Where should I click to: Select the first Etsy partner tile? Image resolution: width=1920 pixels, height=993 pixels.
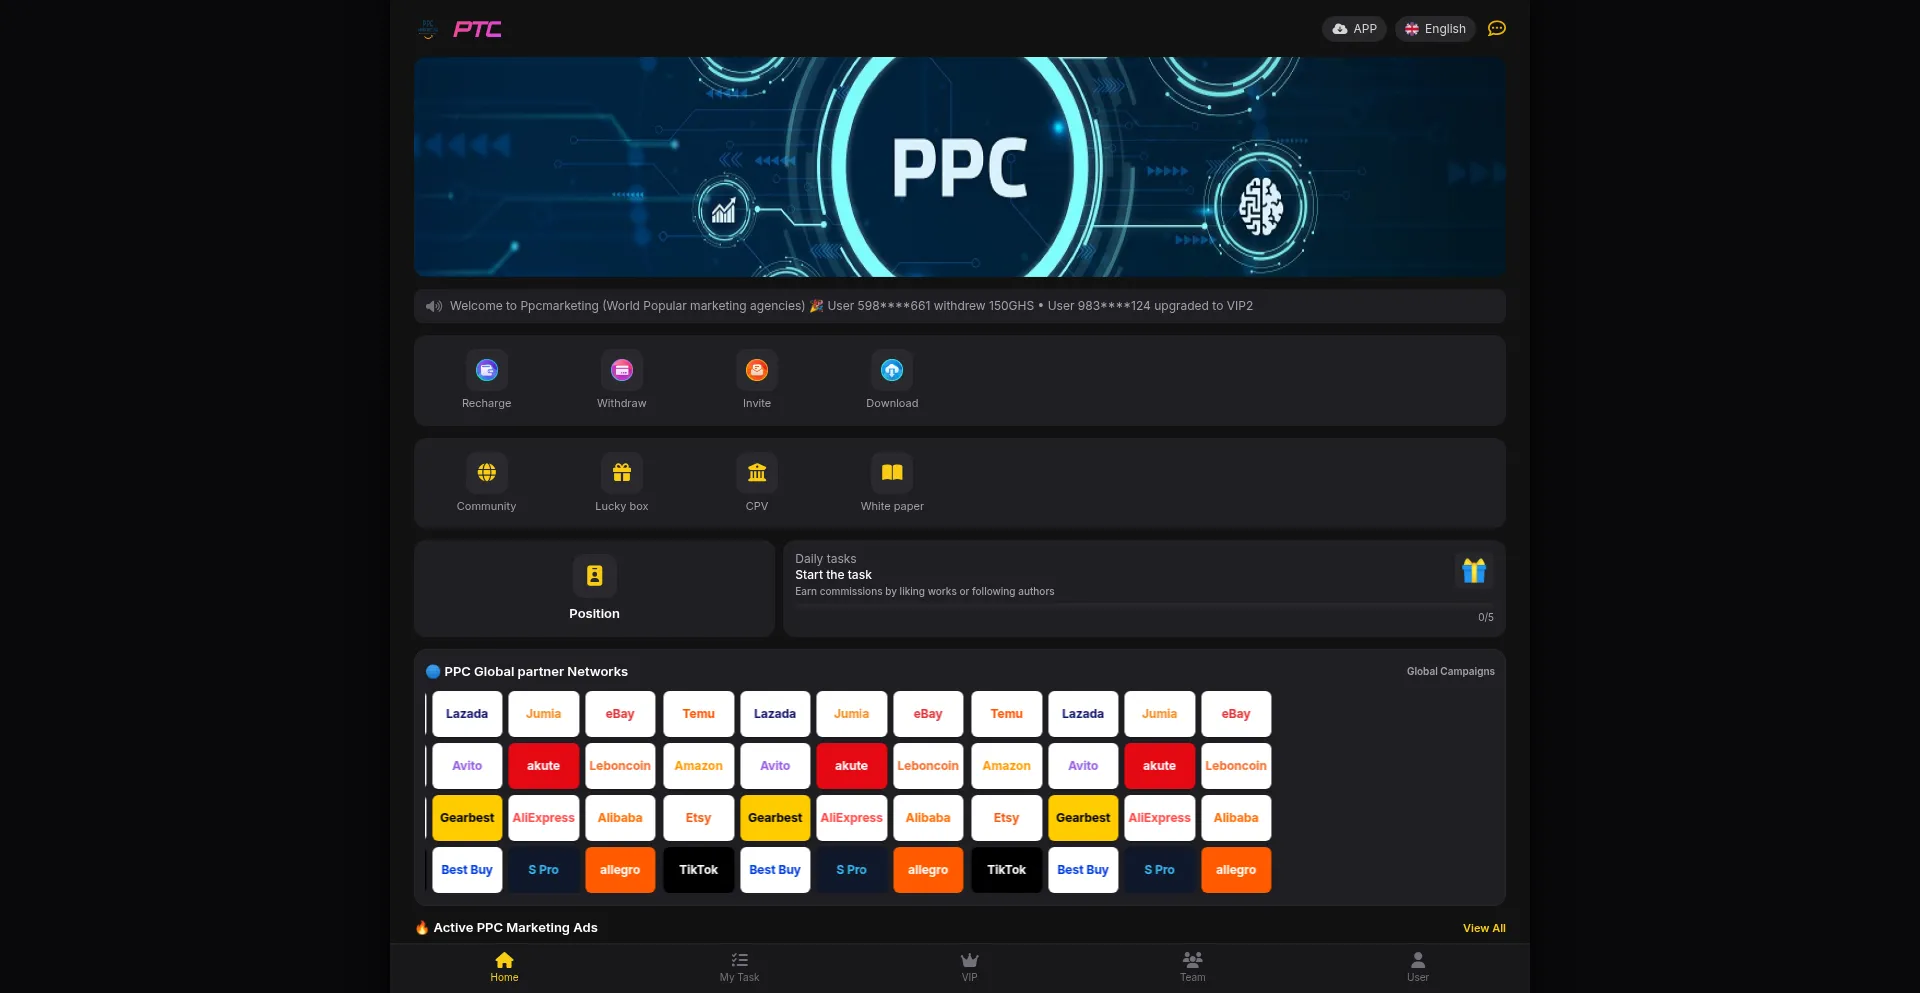pos(698,818)
